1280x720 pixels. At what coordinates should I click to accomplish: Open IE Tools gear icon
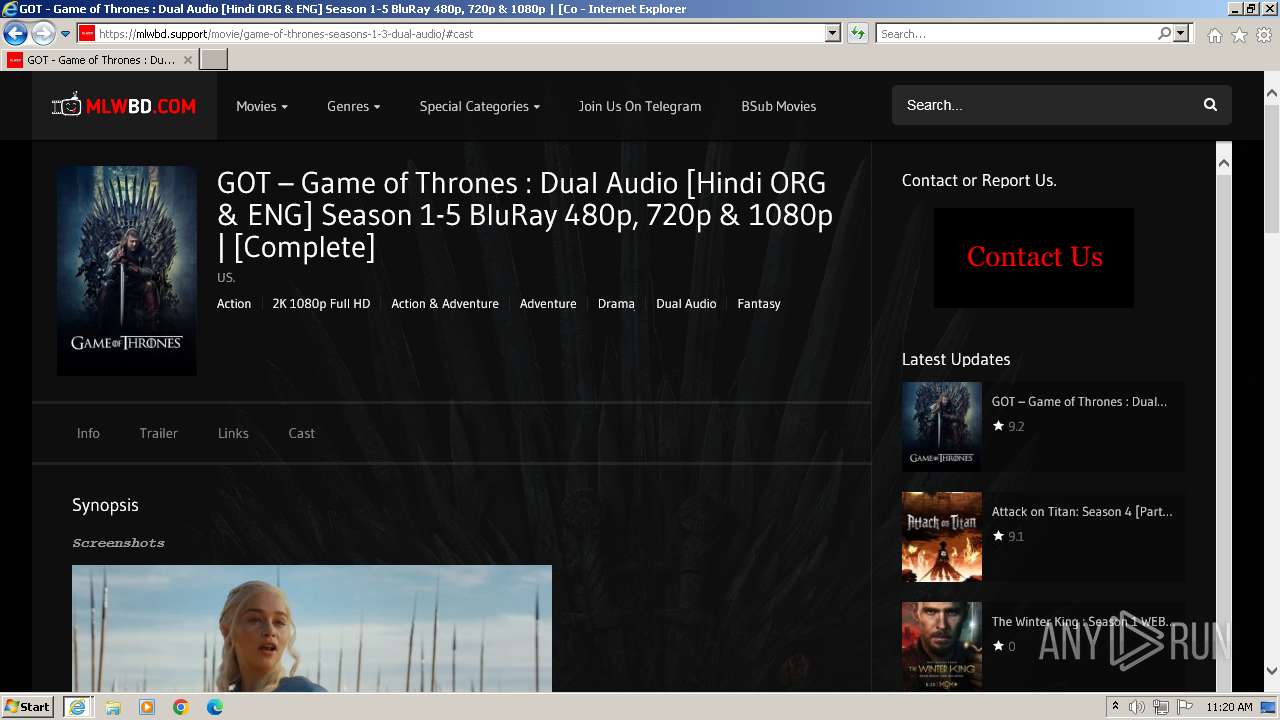(1264, 35)
